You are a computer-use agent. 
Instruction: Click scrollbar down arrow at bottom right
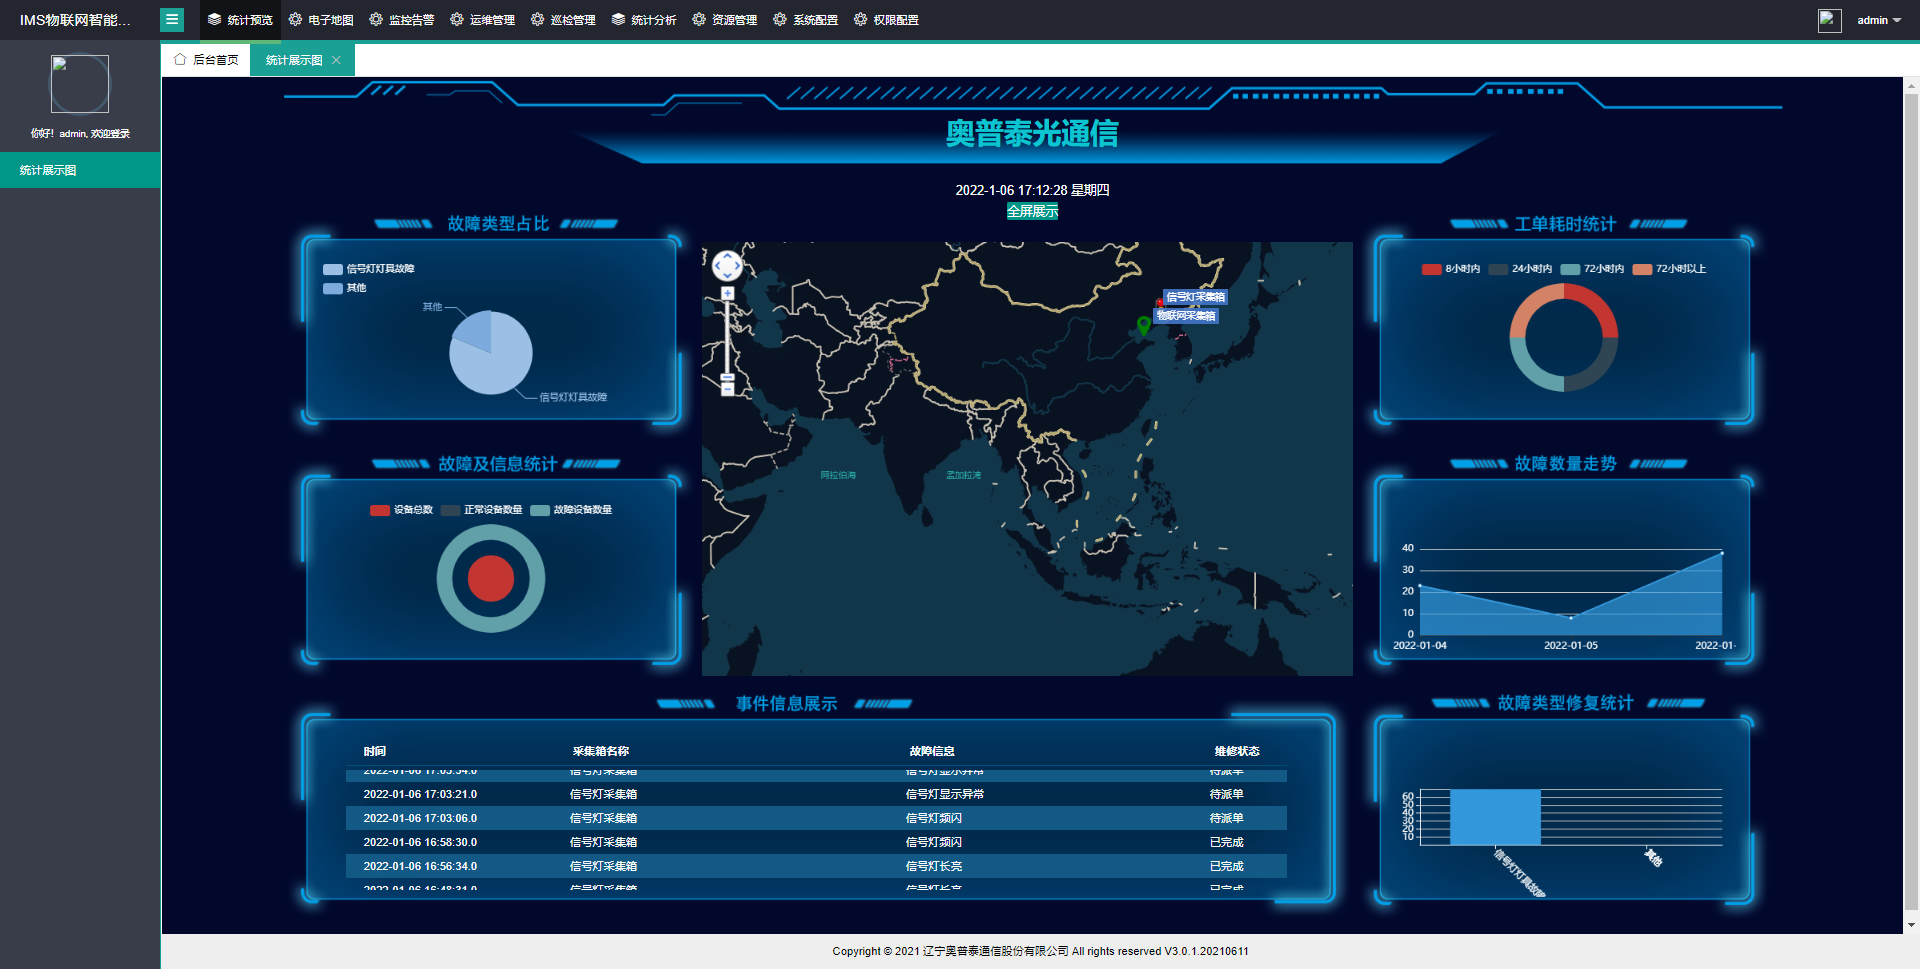click(x=1911, y=925)
